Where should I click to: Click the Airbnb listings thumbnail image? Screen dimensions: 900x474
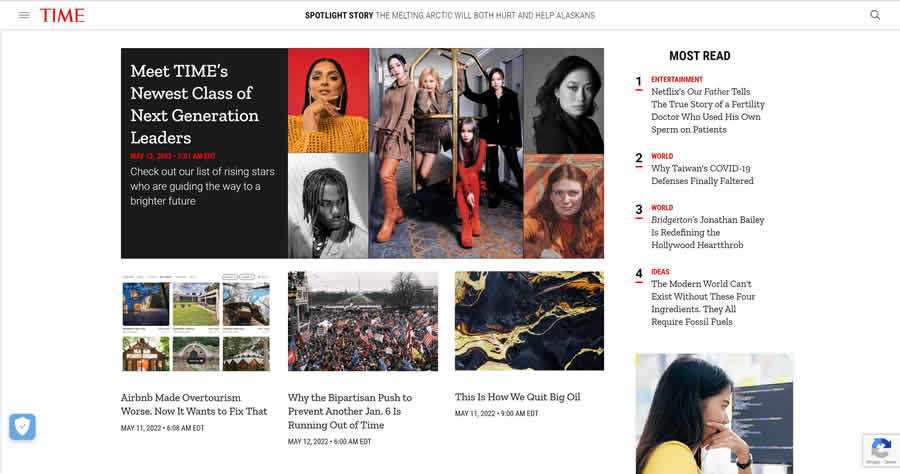tap(196, 321)
